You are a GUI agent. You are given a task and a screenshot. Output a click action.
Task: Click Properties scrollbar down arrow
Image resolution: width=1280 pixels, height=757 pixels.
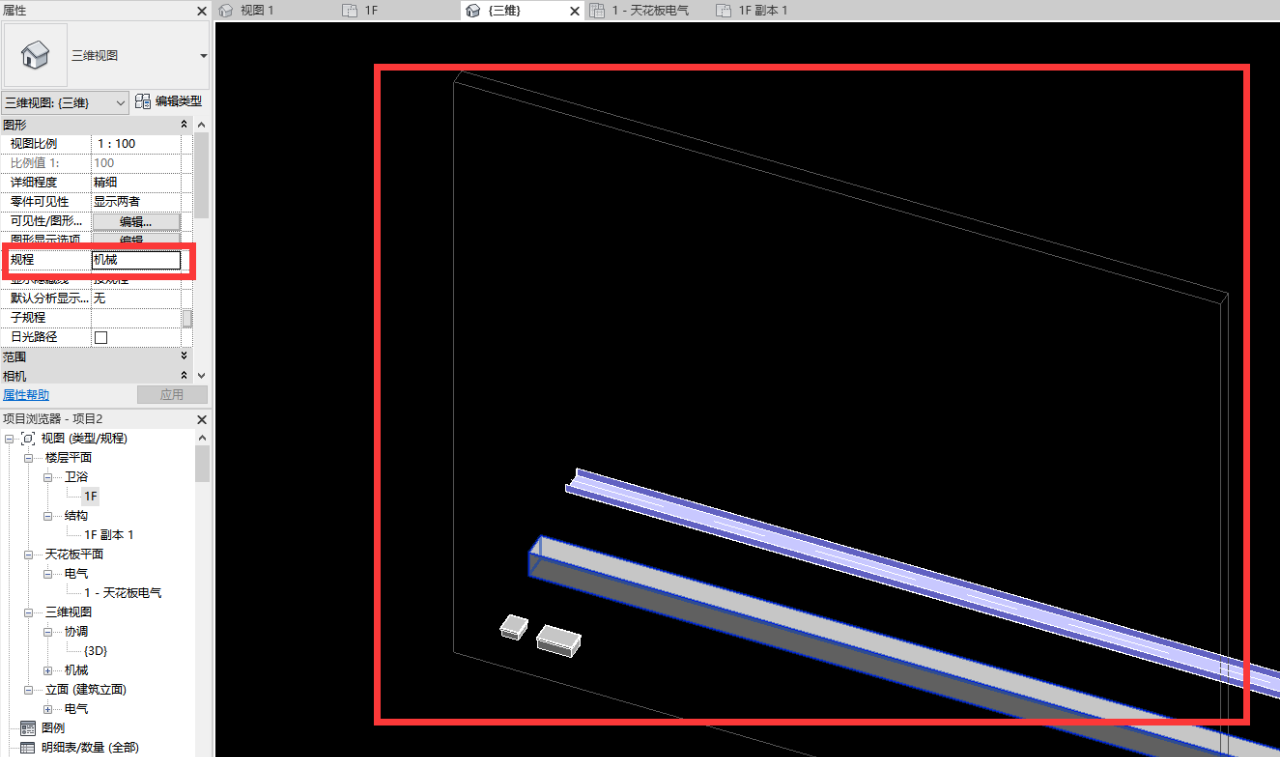201,375
